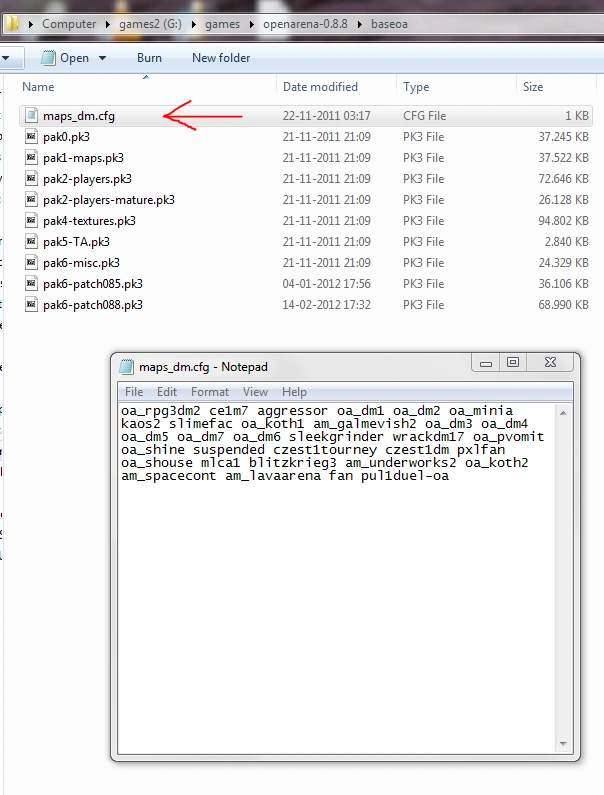Open the Notepad Edit menu

[x=167, y=392]
